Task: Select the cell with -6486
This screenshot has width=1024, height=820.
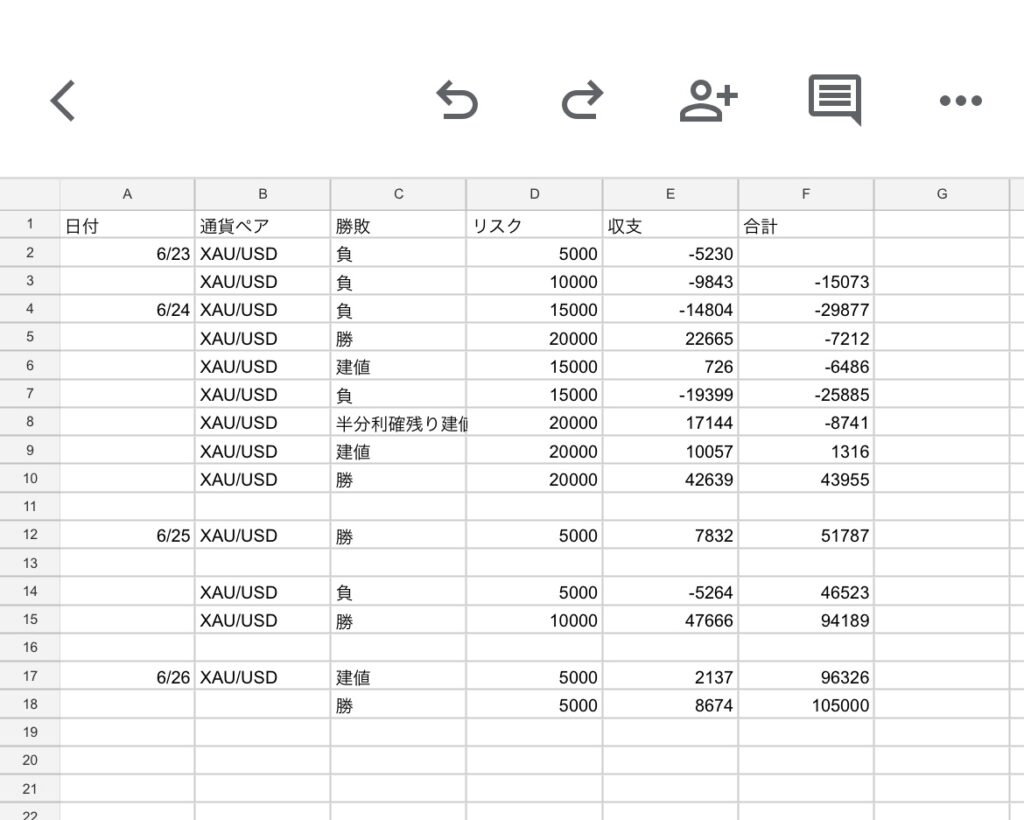Action: click(806, 366)
